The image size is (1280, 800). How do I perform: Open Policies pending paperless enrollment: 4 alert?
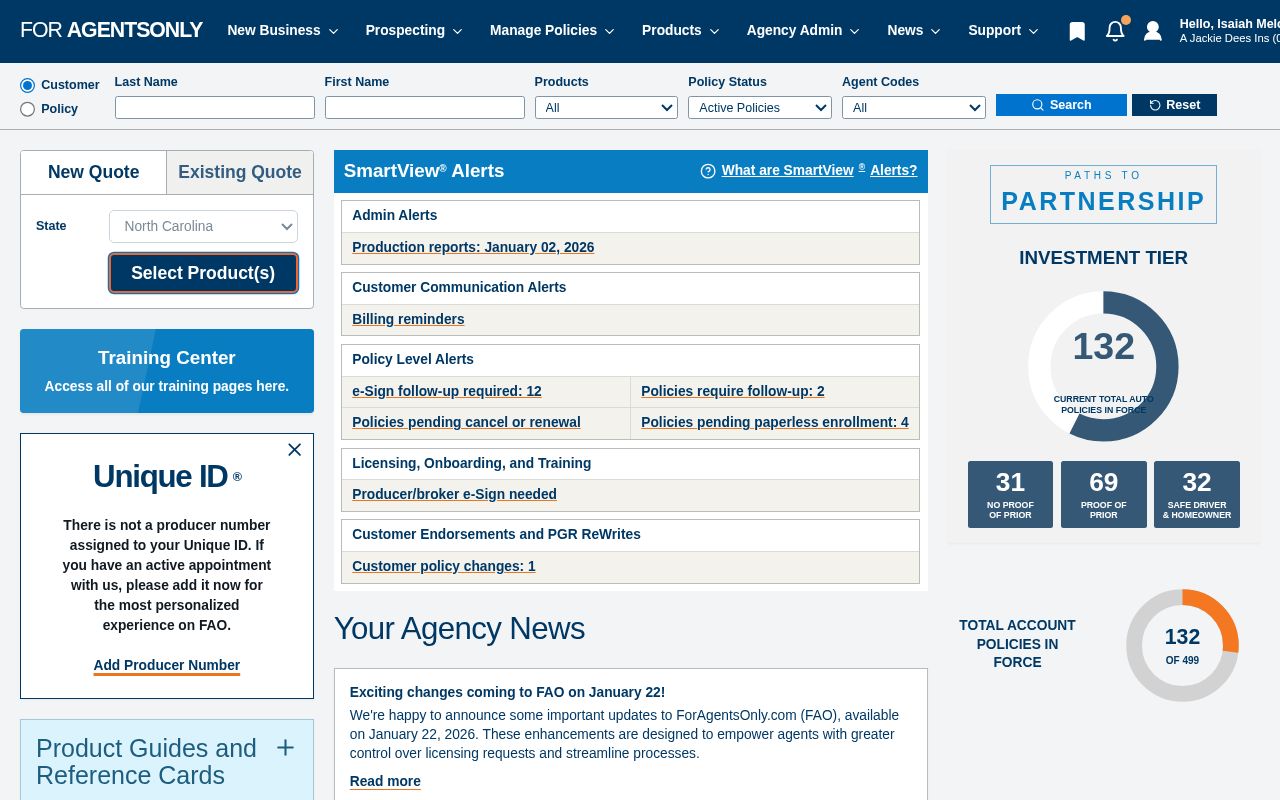click(775, 423)
